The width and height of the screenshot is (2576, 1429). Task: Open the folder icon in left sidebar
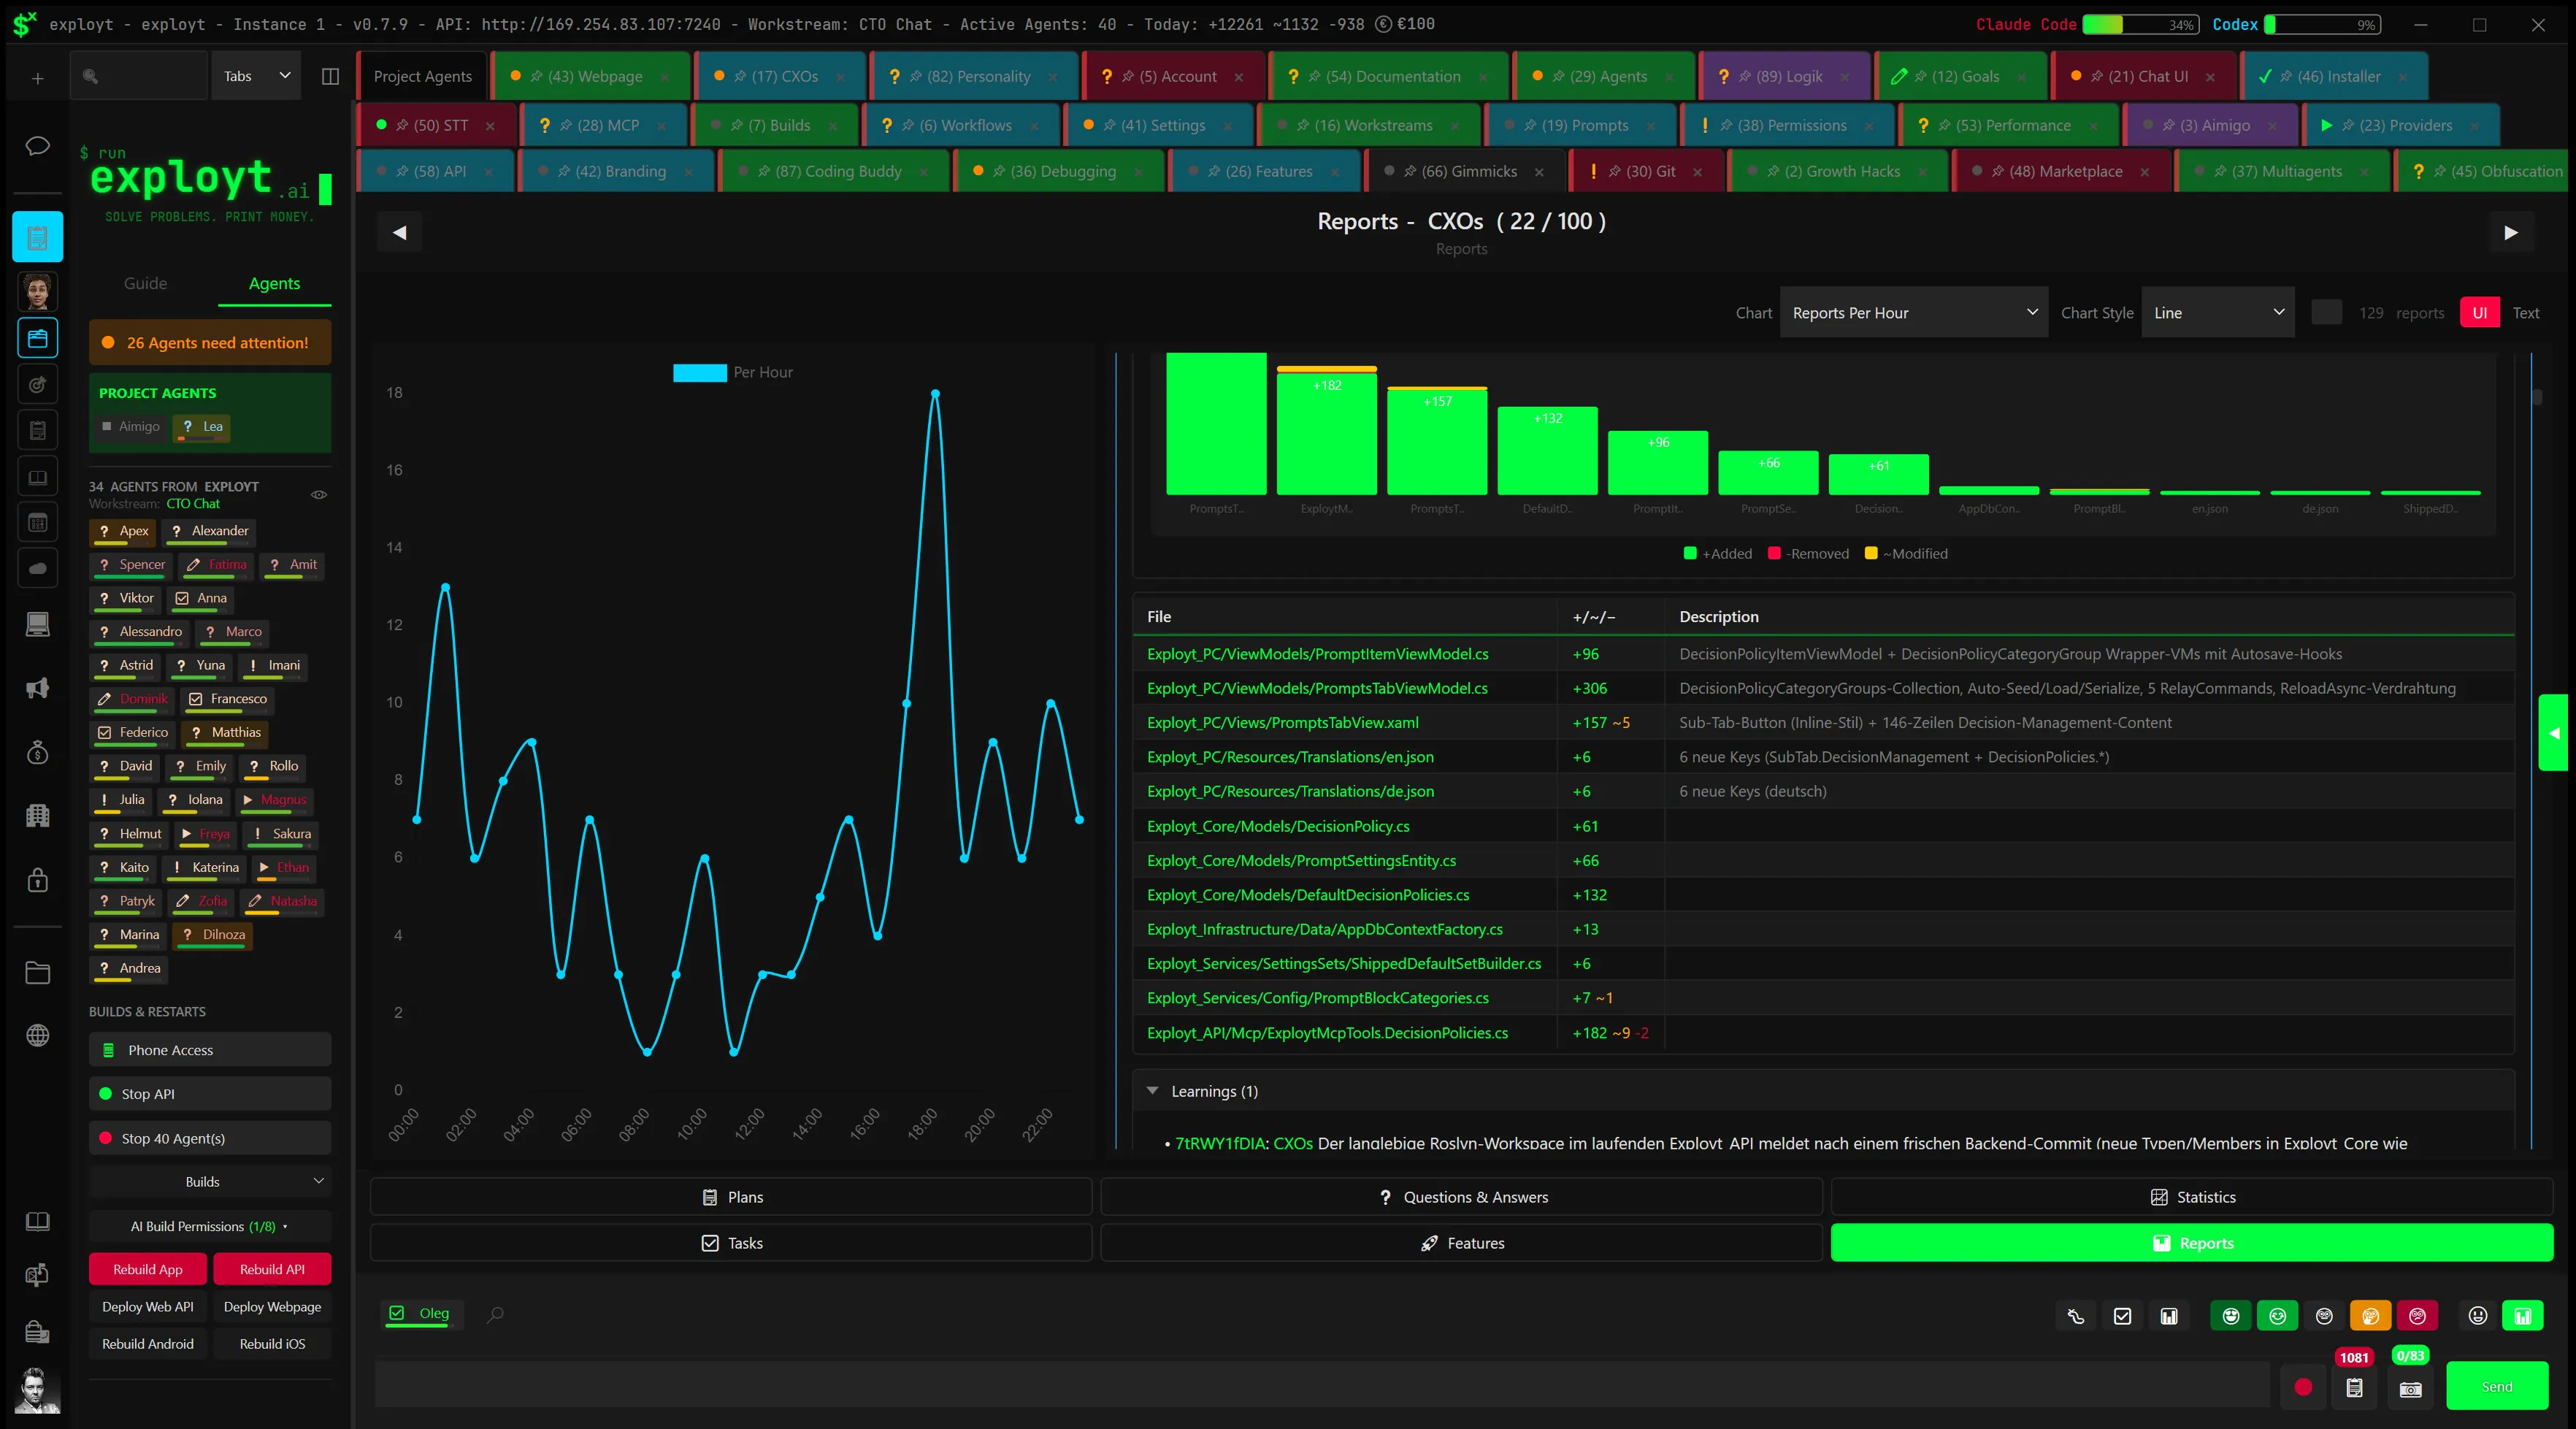pos(38,973)
